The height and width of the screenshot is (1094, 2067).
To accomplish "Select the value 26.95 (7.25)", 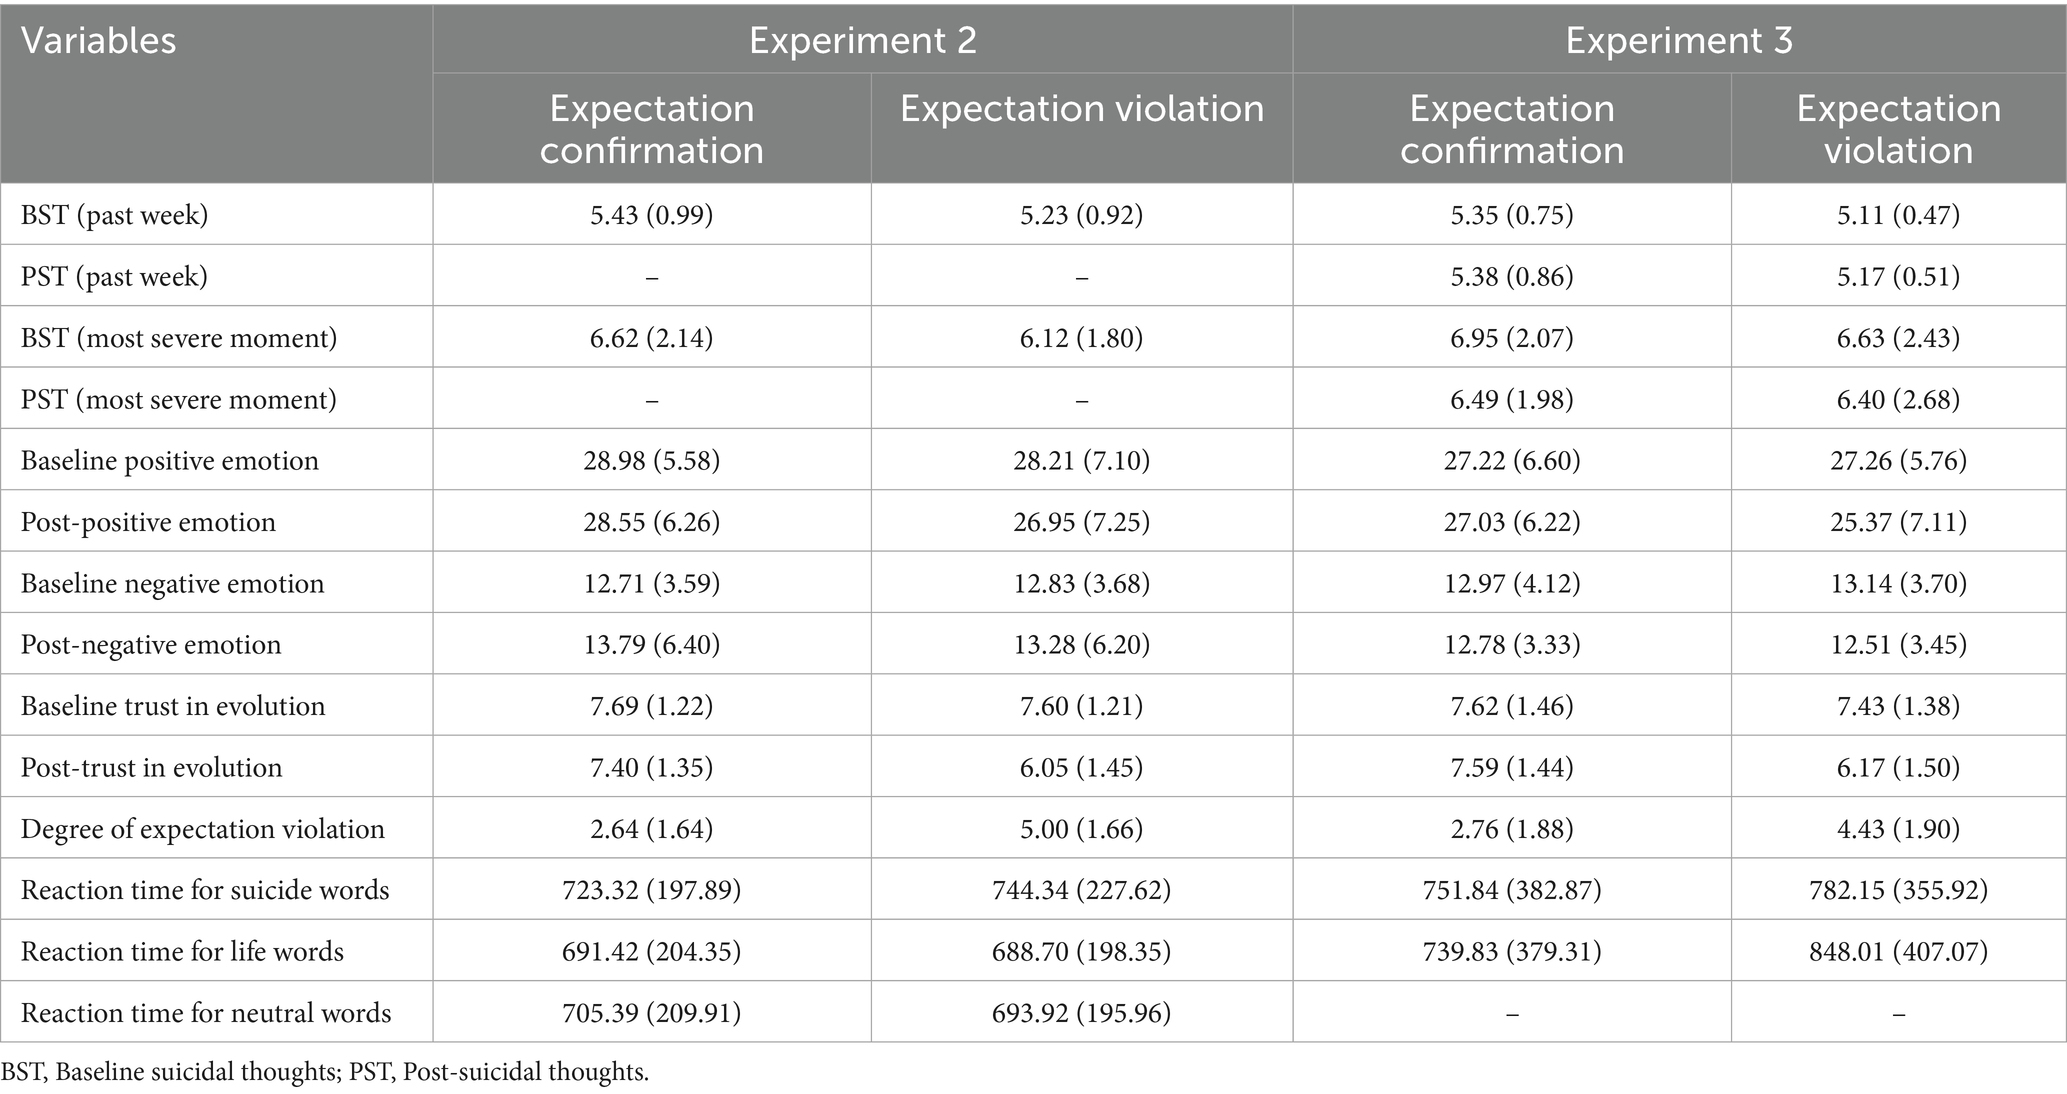I will point(1081,522).
